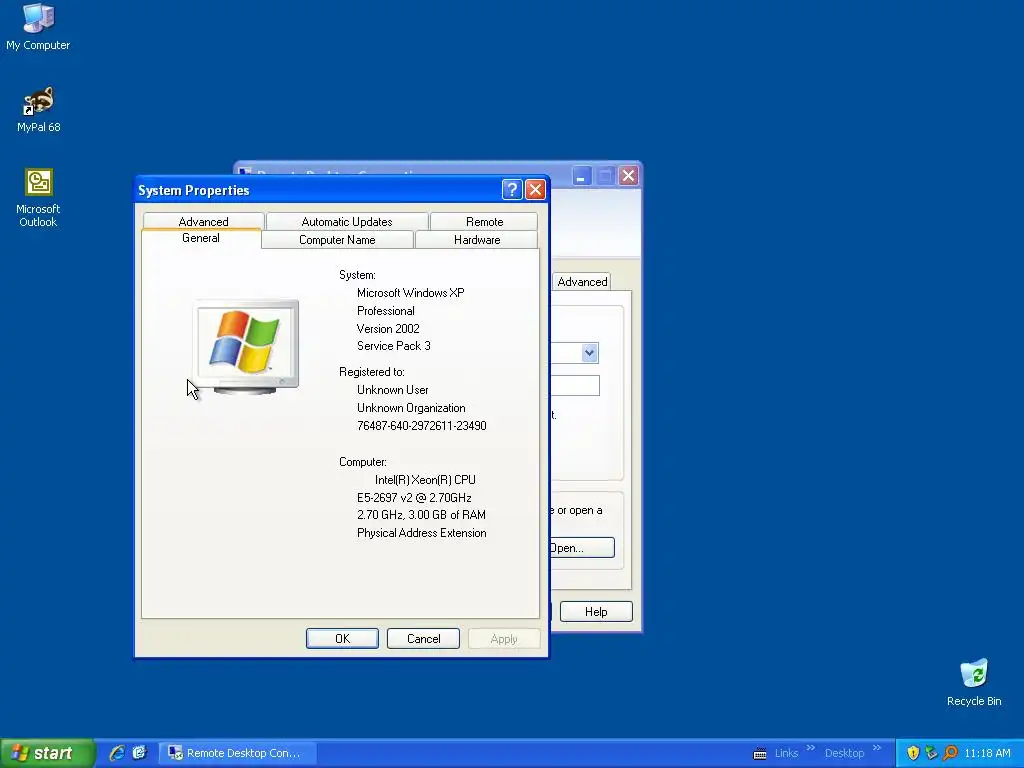Click the orange magnifier tray icon
The image size is (1024, 768).
pyautogui.click(x=950, y=753)
